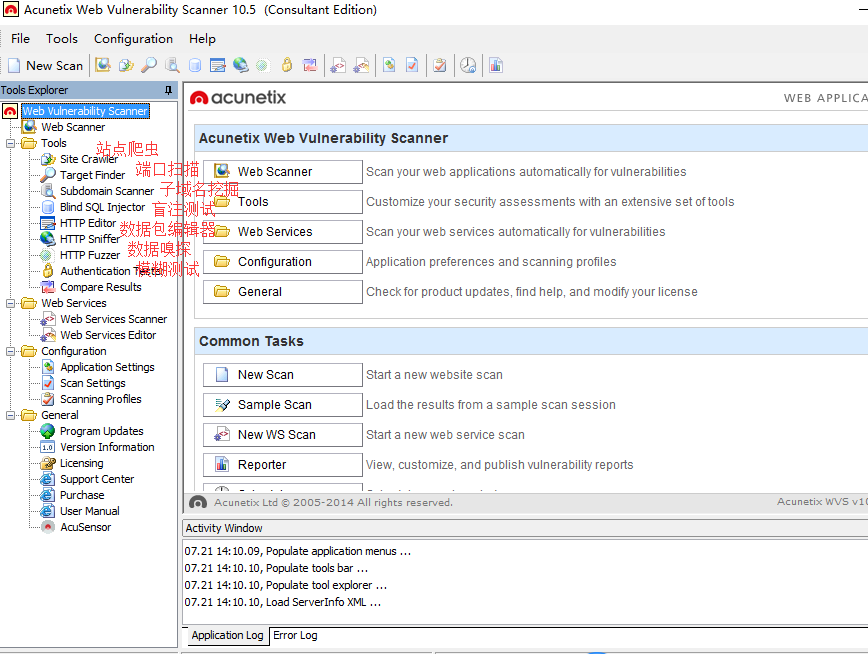The width and height of the screenshot is (868, 654).
Task: Select Subdomain Scanner in the tree
Action: pyautogui.click(x=107, y=192)
